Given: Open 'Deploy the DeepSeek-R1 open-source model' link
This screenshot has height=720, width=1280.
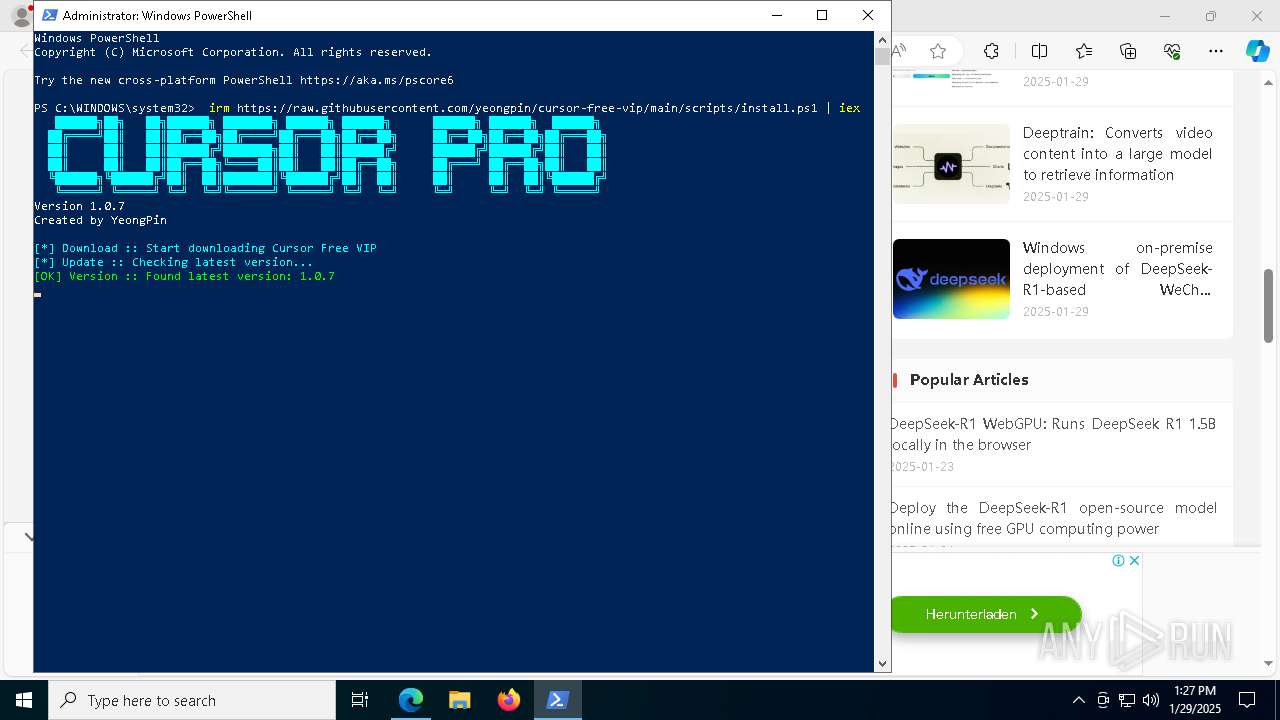Looking at the screenshot, I should [1053, 518].
